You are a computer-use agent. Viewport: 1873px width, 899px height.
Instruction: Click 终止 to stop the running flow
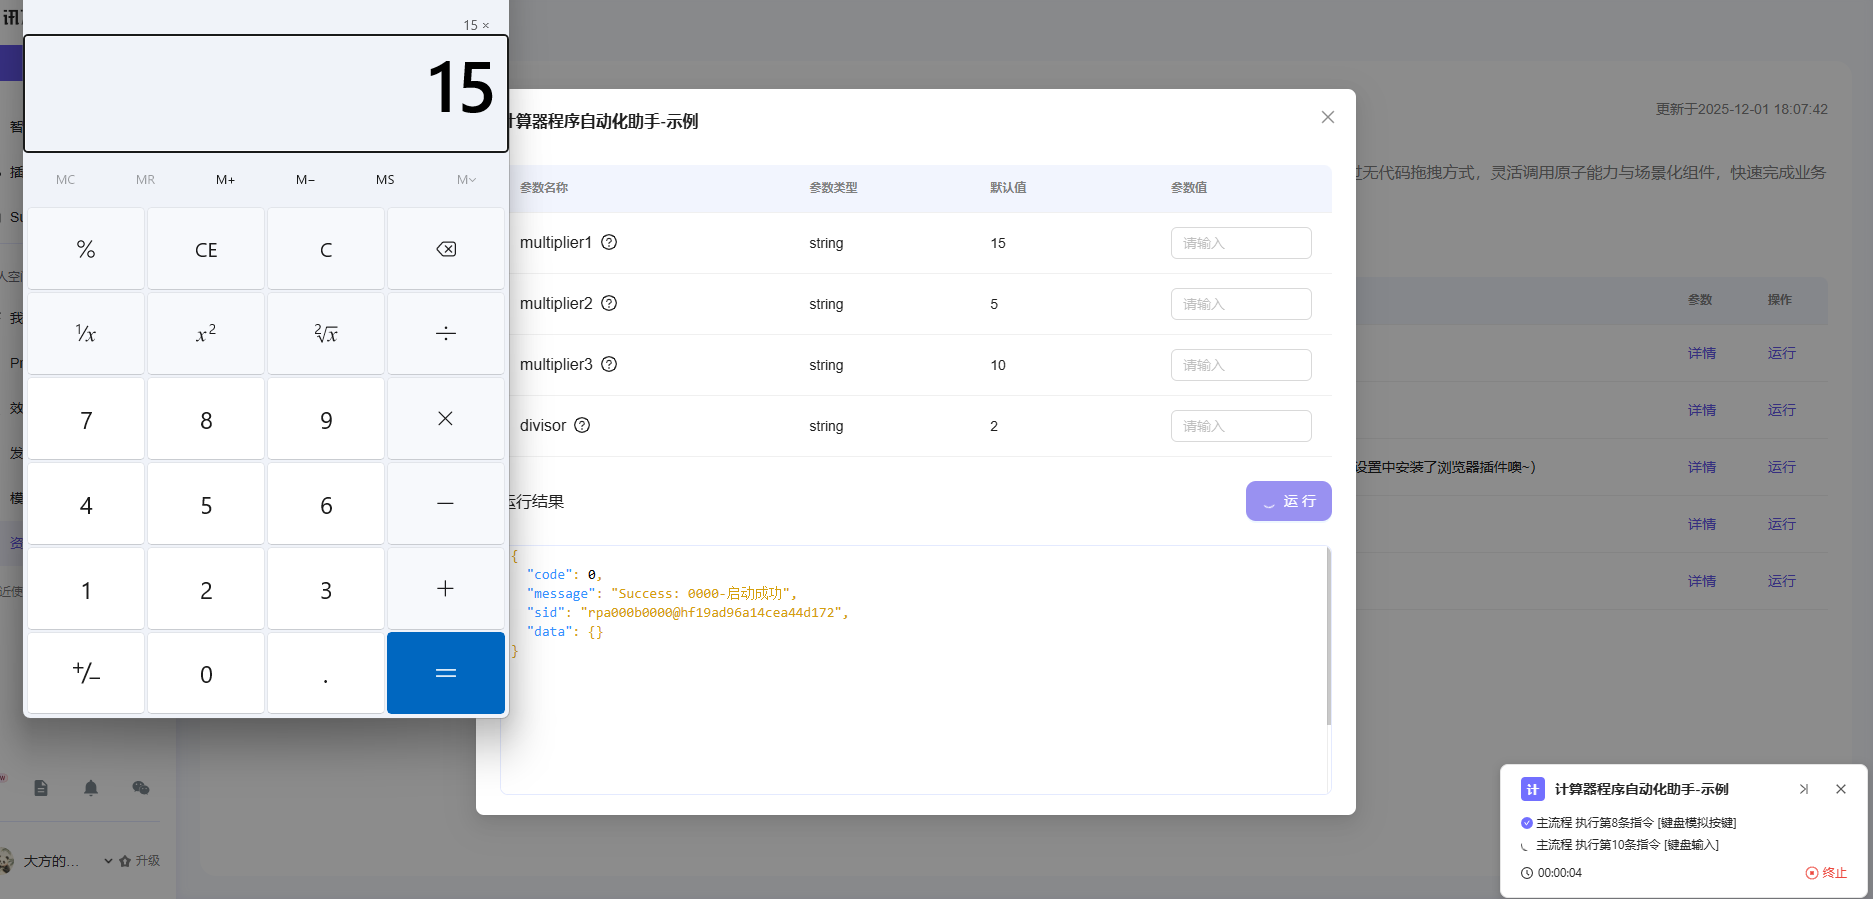[1826, 873]
